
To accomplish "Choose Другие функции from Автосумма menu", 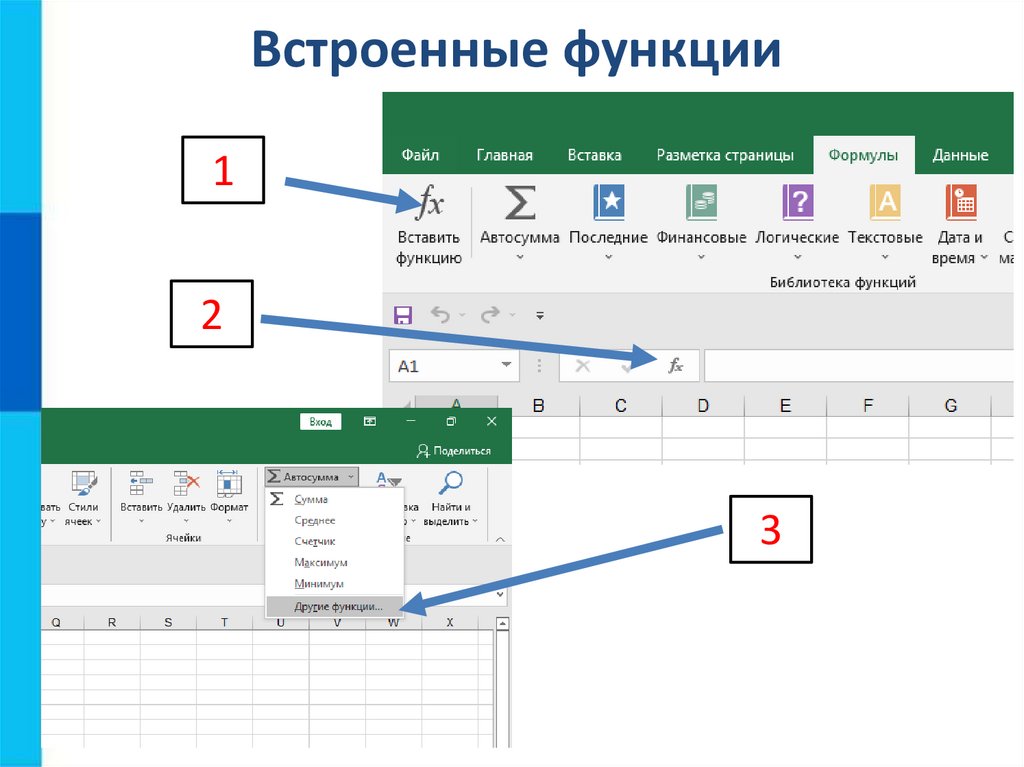I will pos(334,606).
